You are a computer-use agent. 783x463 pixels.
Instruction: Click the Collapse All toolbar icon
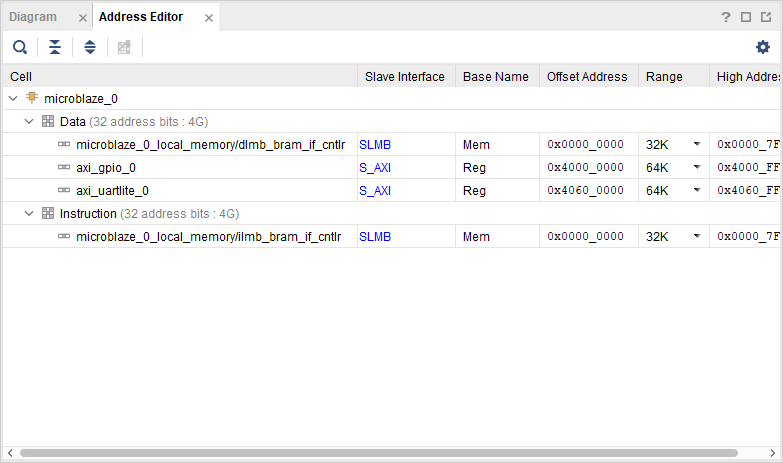(55, 47)
